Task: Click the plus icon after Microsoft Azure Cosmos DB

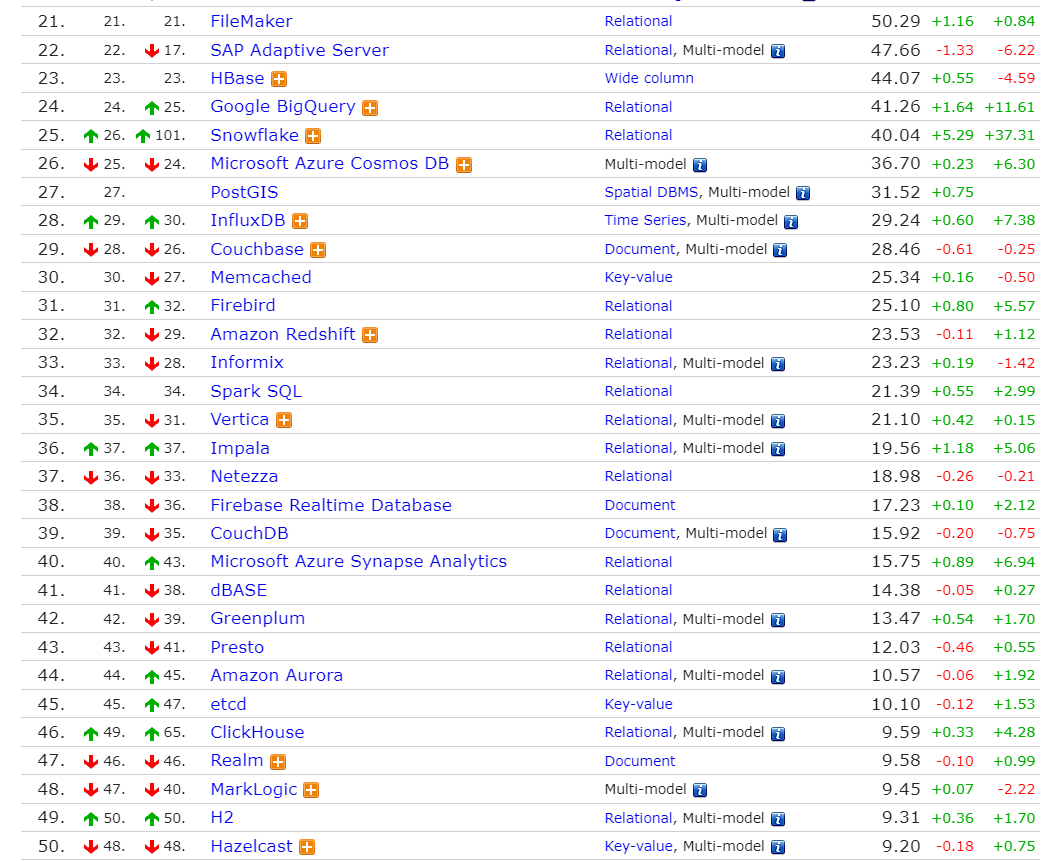Action: (x=464, y=165)
